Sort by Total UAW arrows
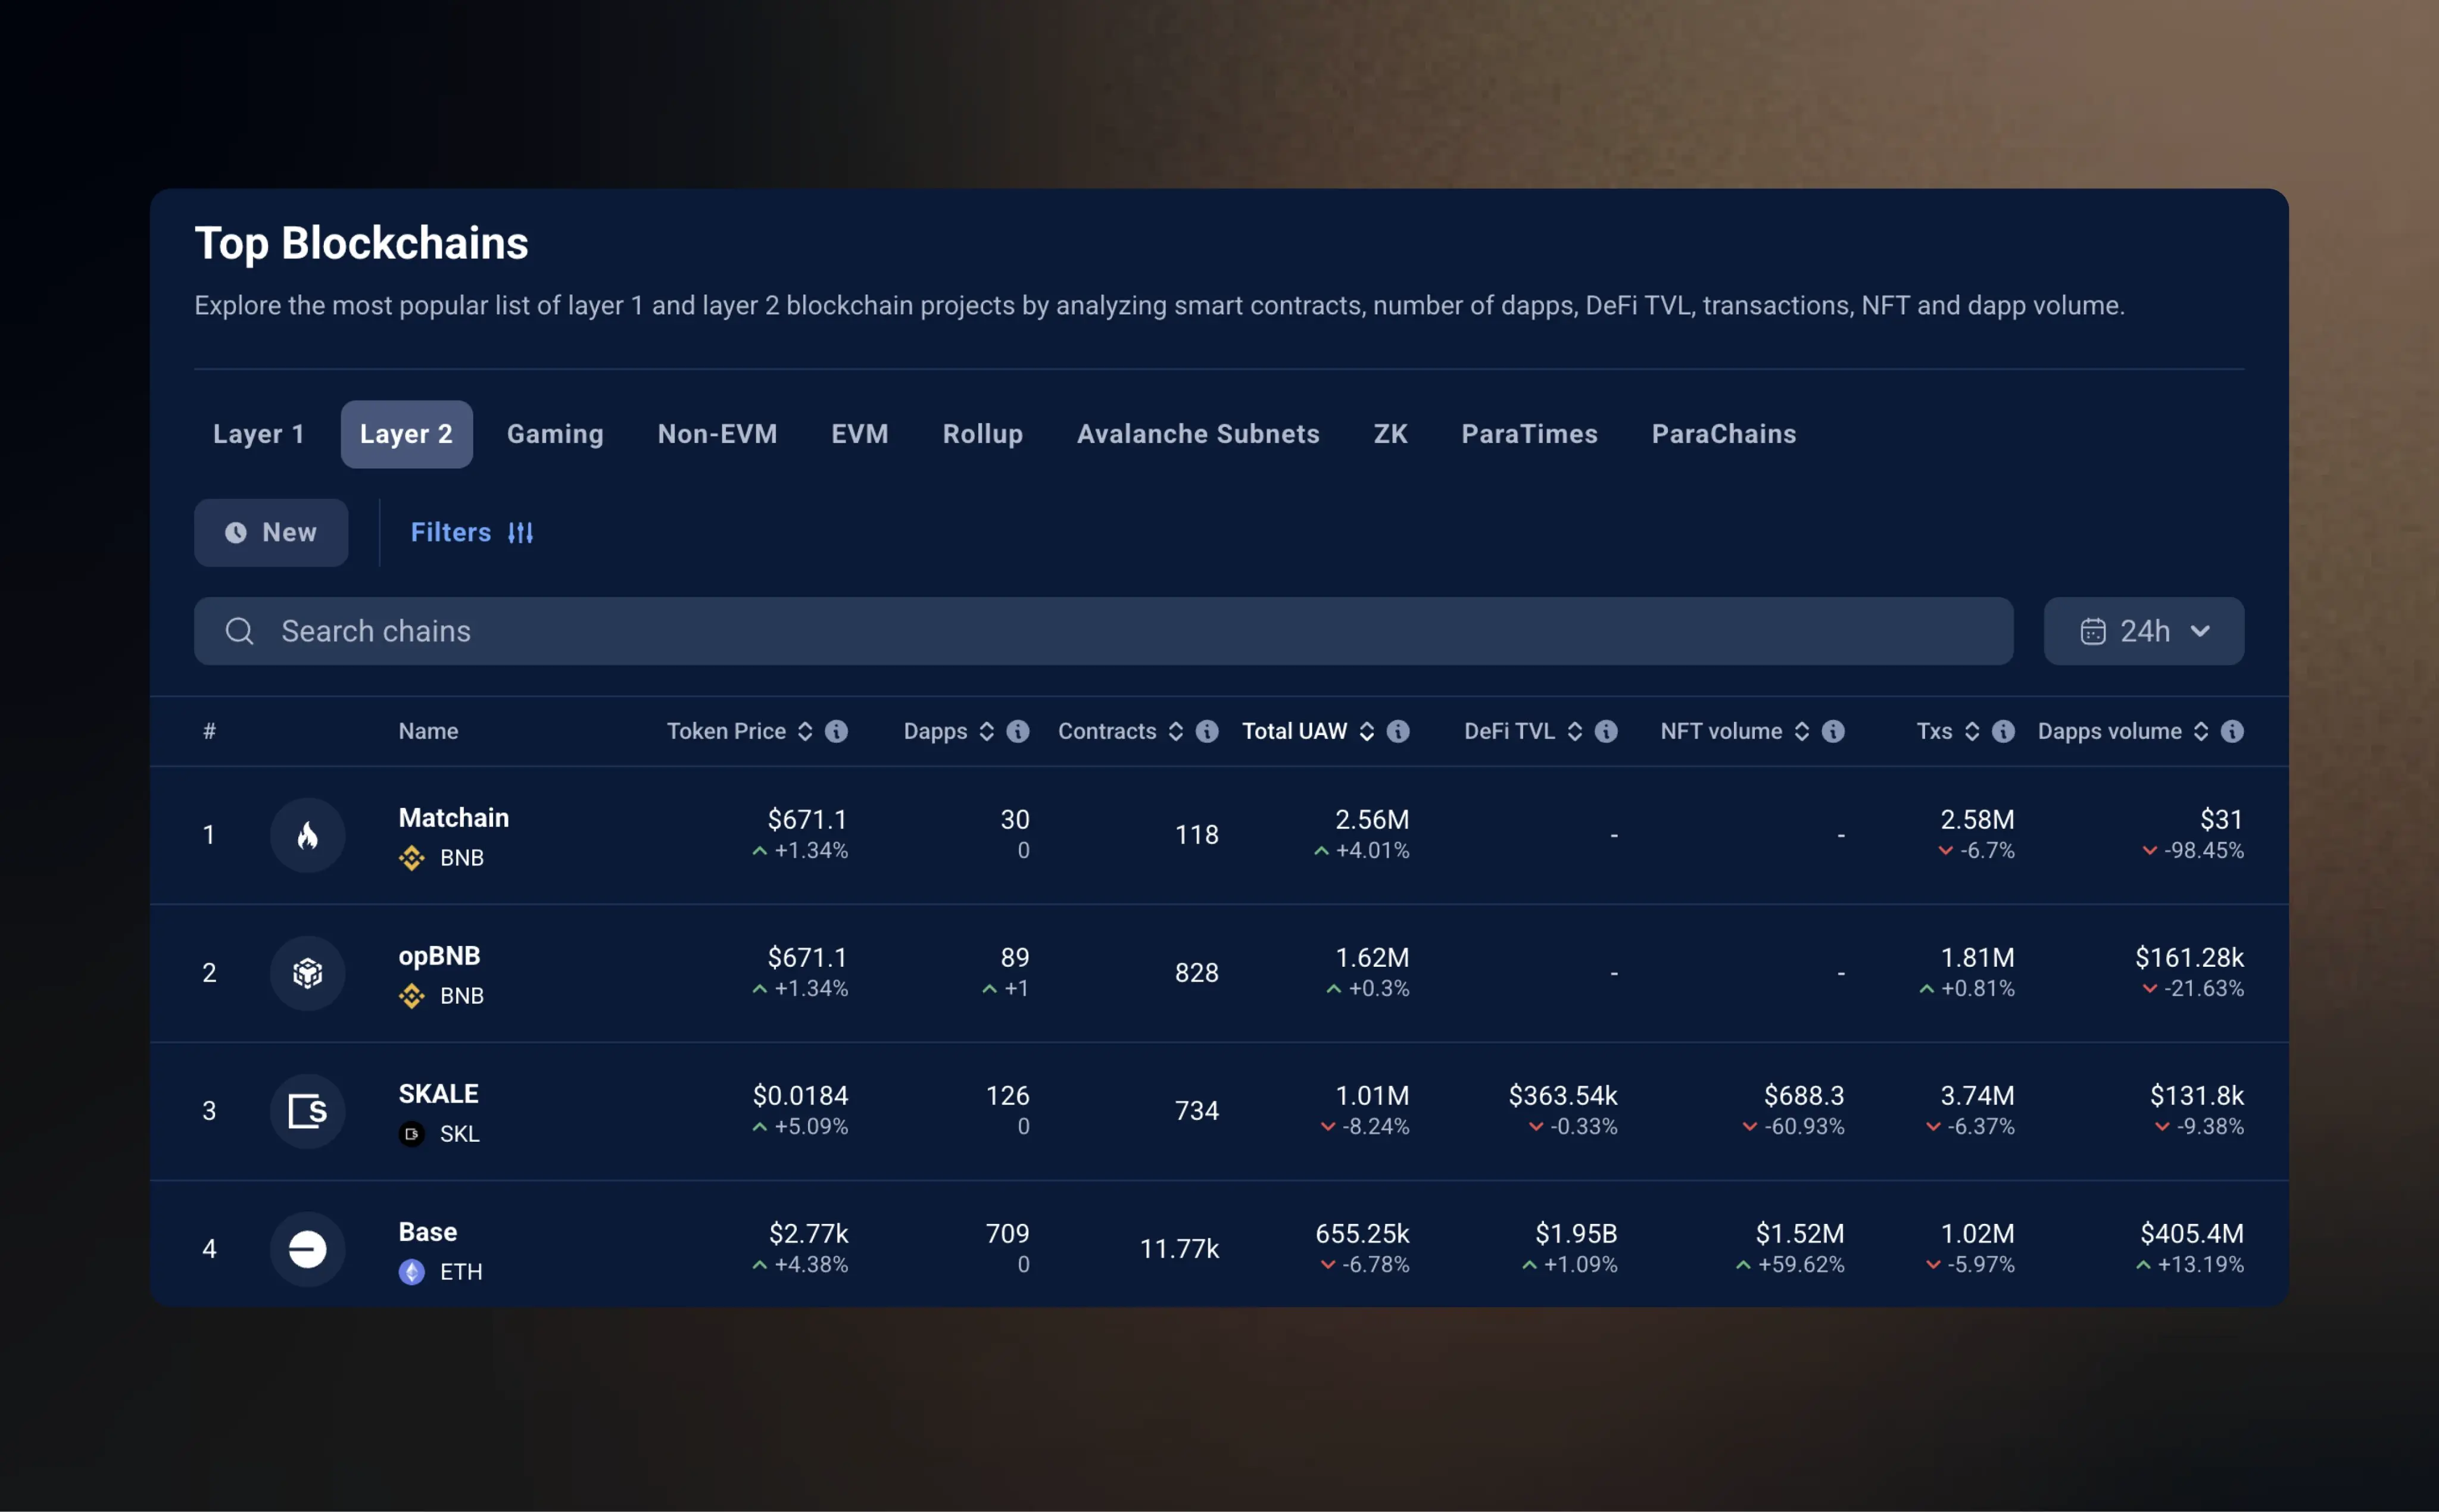The height and width of the screenshot is (1512, 2439). click(1366, 731)
